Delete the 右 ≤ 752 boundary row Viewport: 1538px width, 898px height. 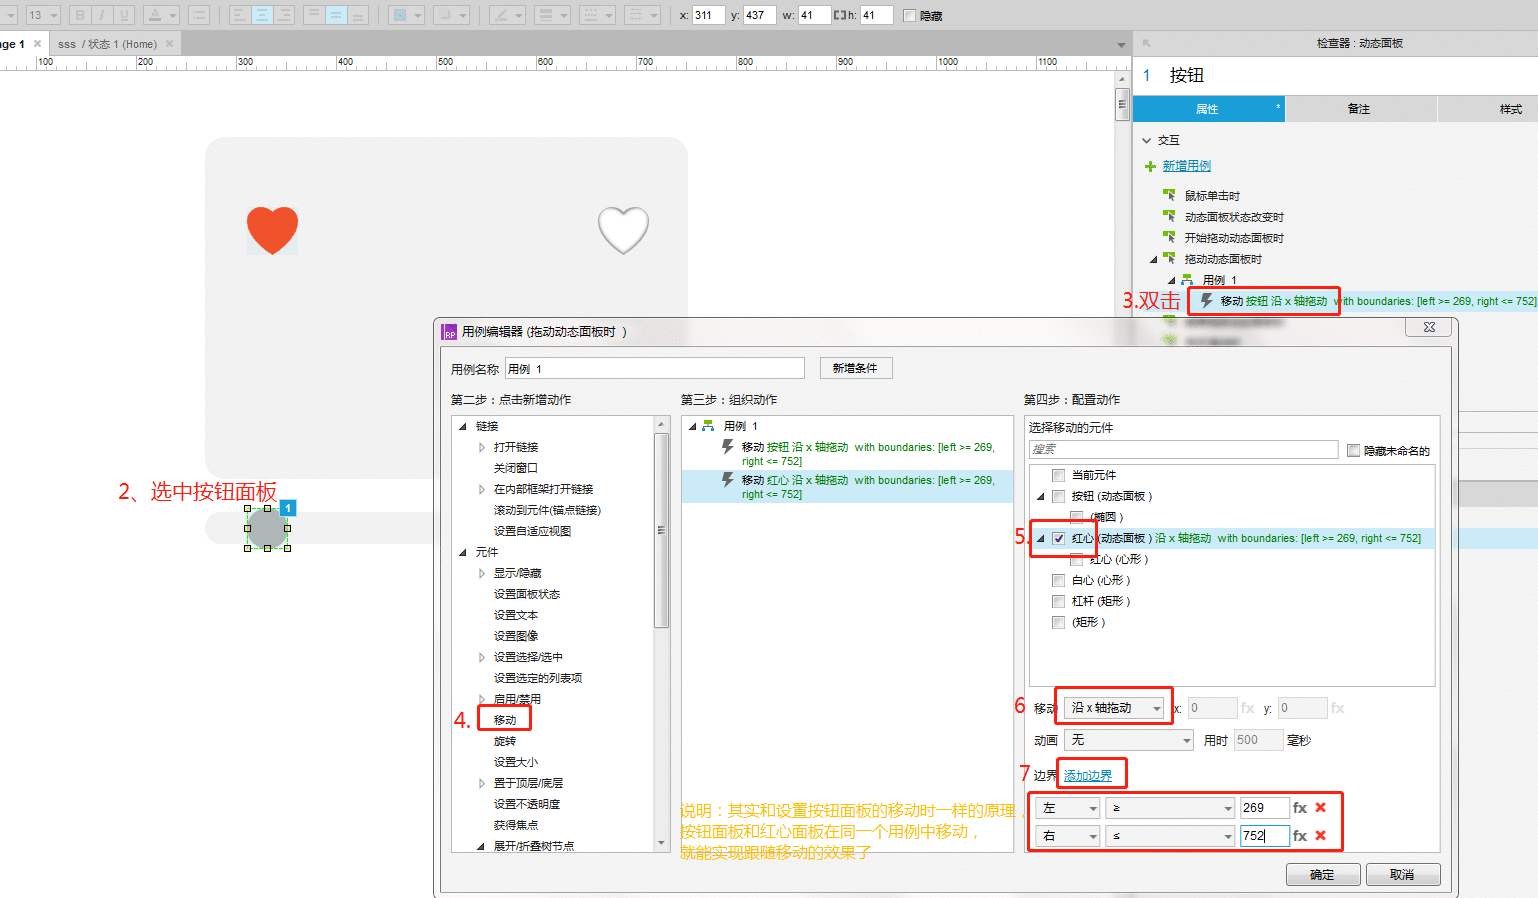[1321, 835]
